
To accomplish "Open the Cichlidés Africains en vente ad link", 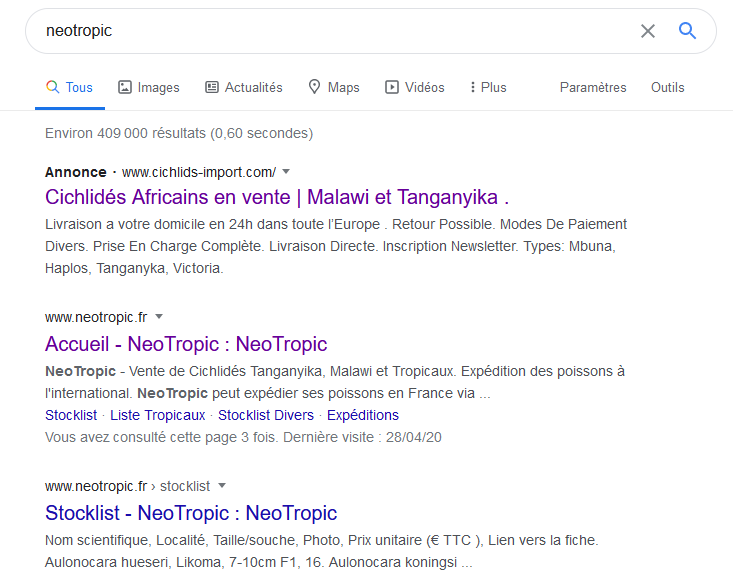I will (x=277, y=197).
